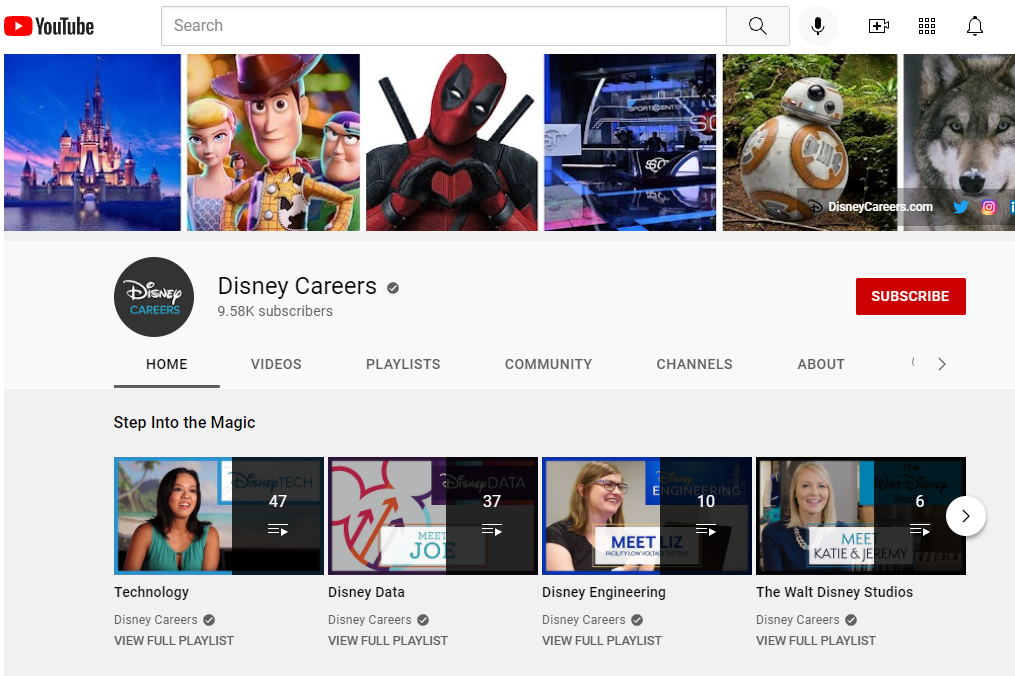
Task: Click the Disney Careers channel title
Action: click(297, 286)
